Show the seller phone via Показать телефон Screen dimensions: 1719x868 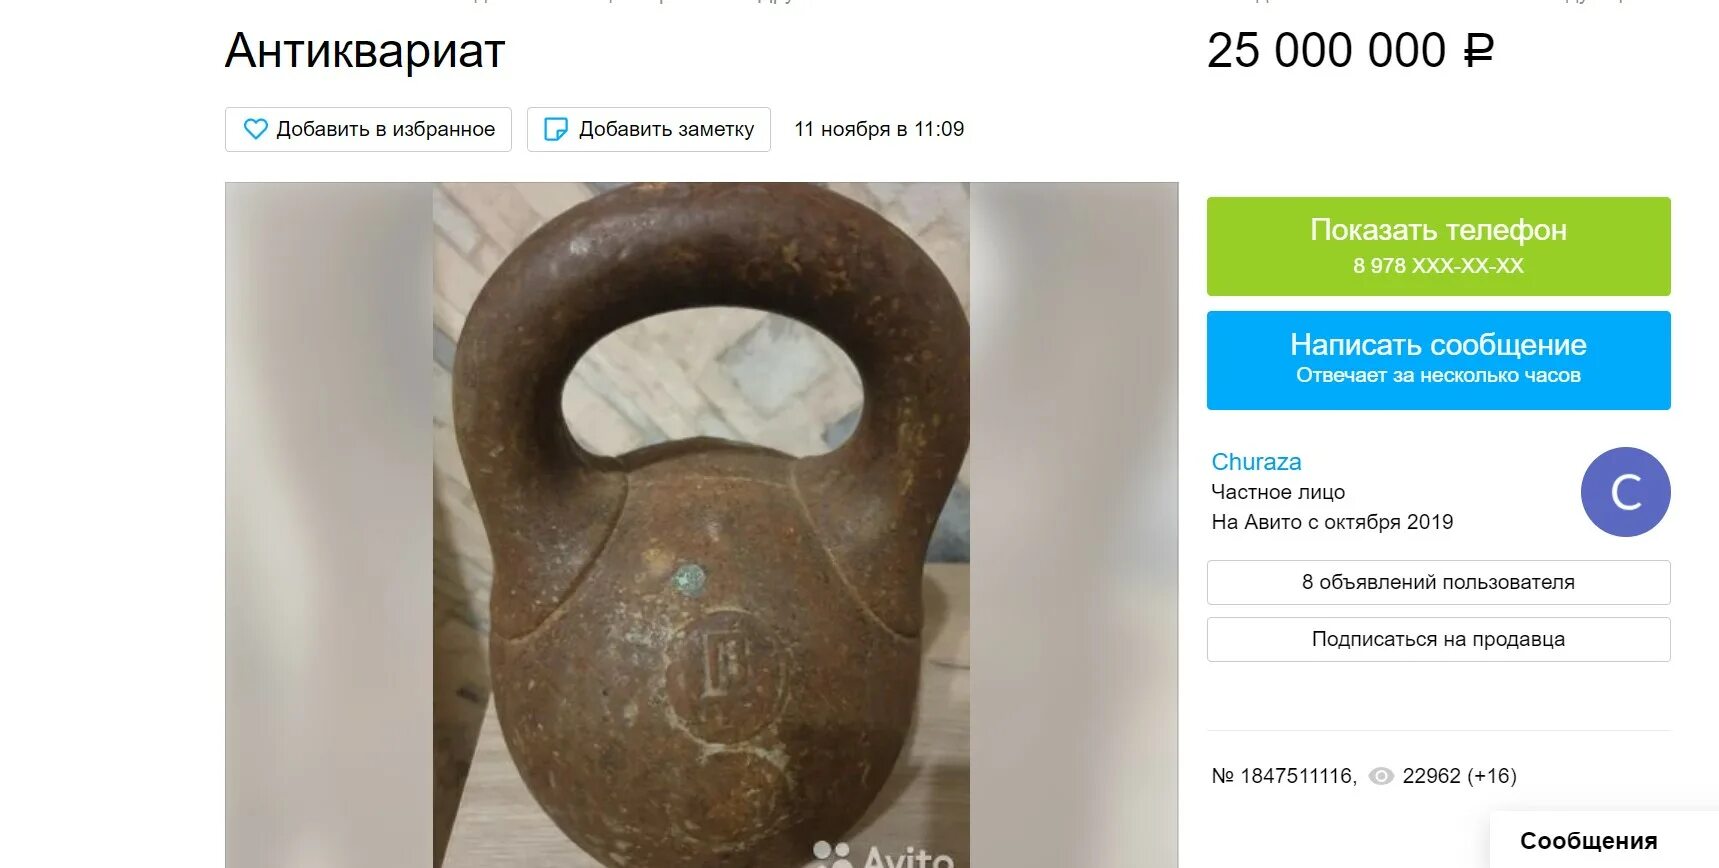coord(1438,246)
